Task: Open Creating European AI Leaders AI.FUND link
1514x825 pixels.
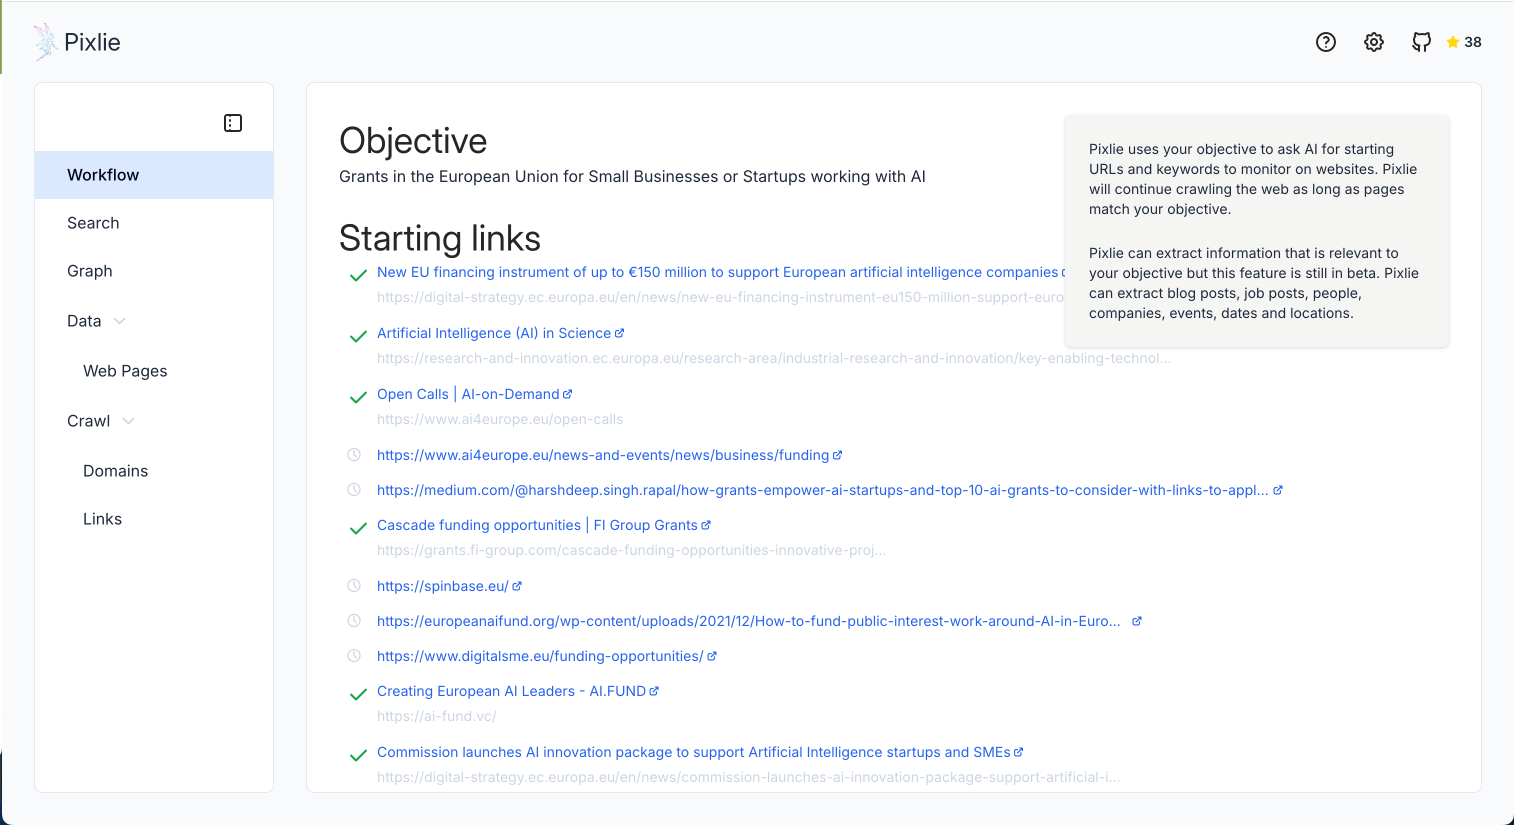Action: [x=511, y=691]
